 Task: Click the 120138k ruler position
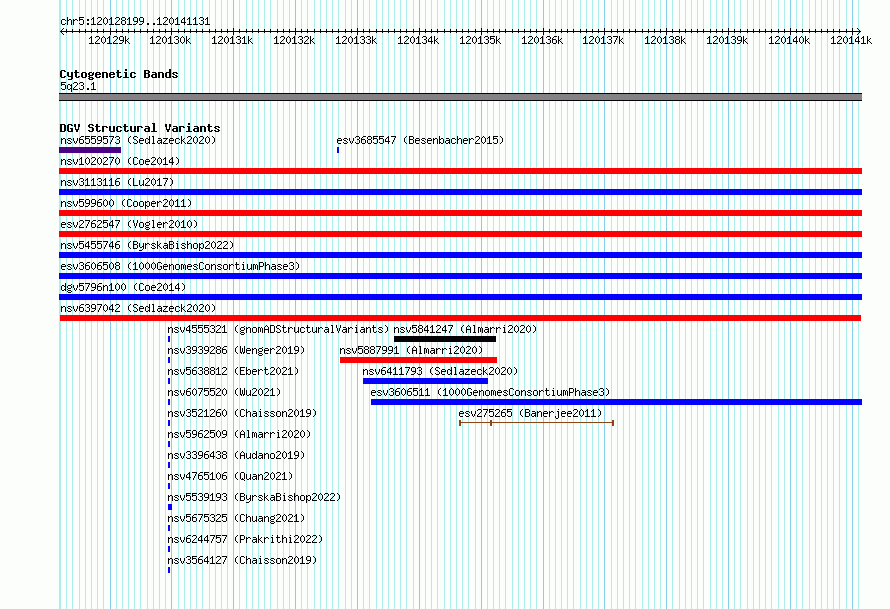[665, 40]
